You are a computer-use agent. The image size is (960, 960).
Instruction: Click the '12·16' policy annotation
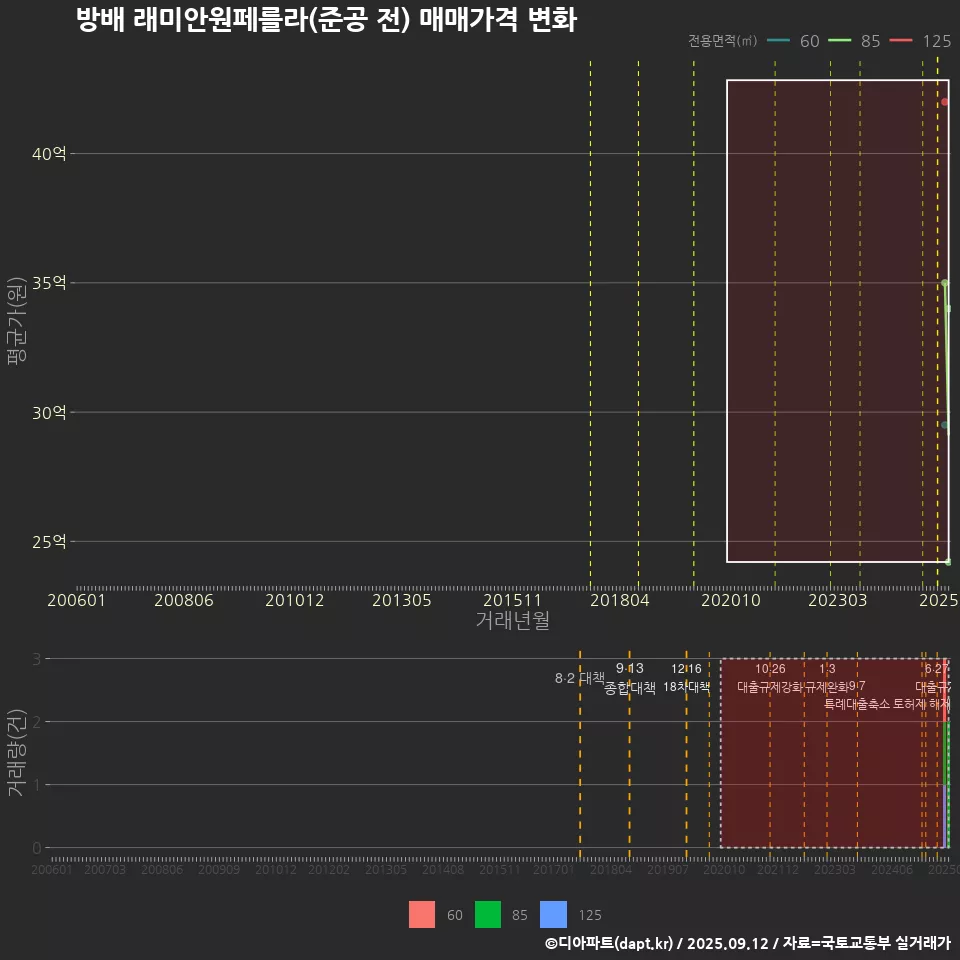pos(686,669)
